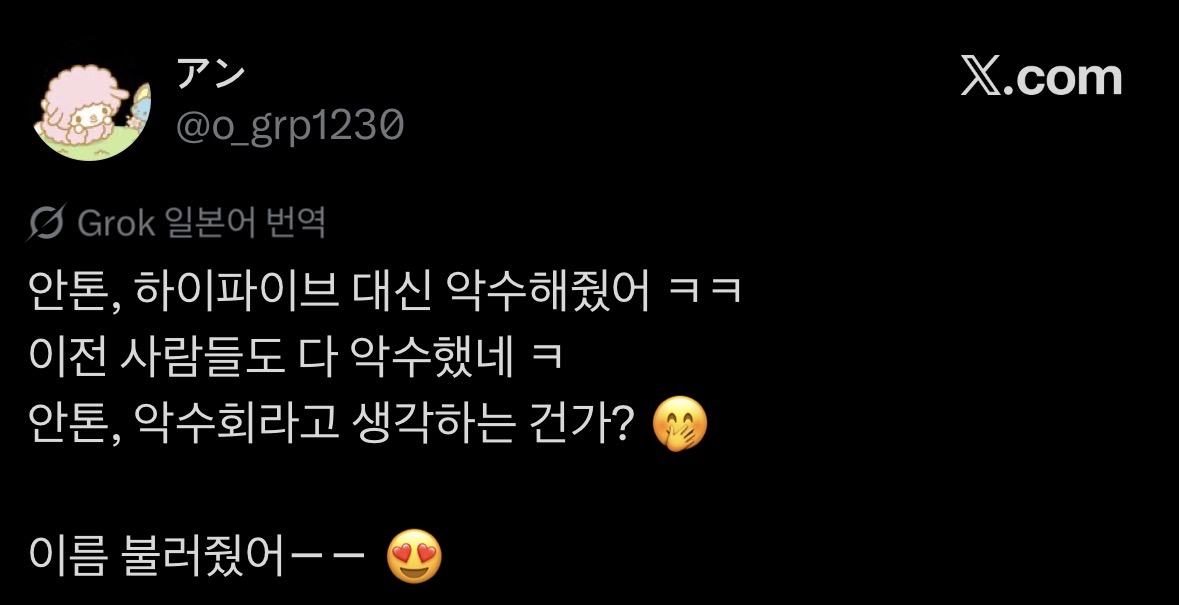1179x605 pixels.
Task: Click the line 이름 불러줬어ㅡㅡ
Action: click(x=197, y=558)
